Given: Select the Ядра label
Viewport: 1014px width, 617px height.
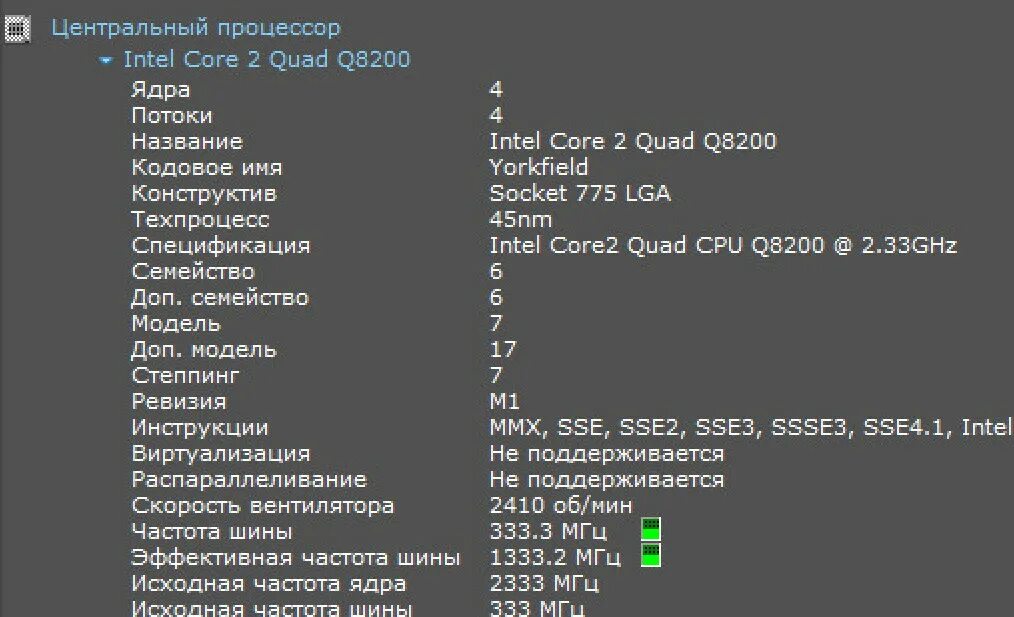Looking at the screenshot, I should click(x=160, y=90).
